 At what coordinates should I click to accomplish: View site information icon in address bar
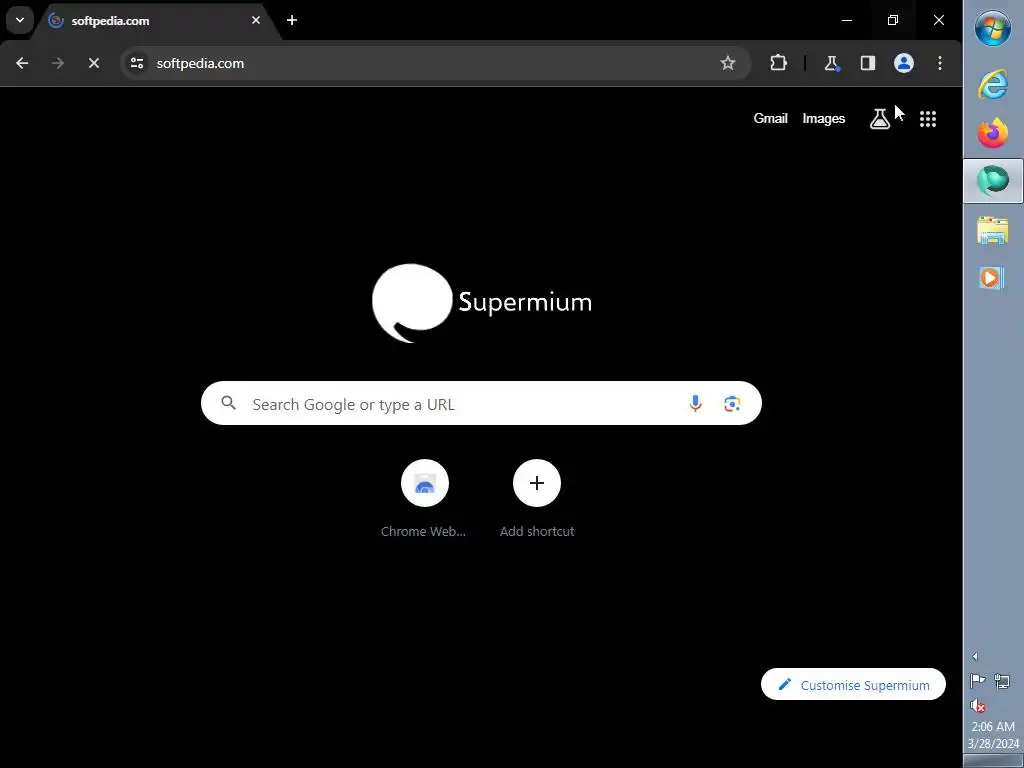pos(137,63)
